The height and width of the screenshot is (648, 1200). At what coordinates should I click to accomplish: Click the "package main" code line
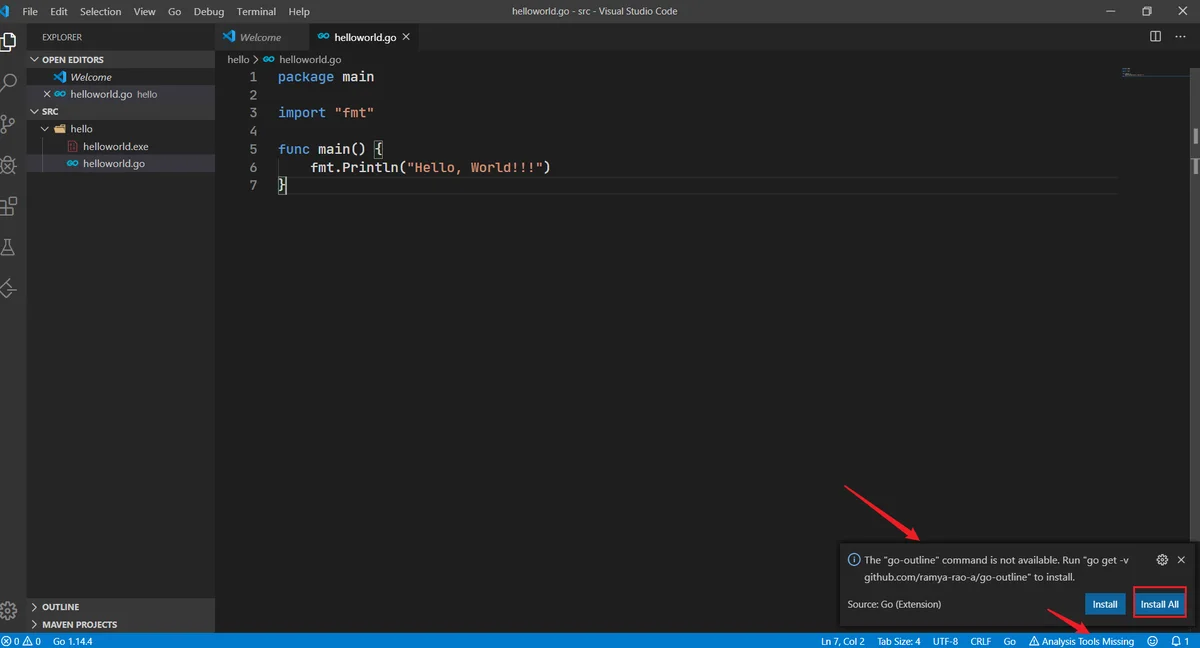326,77
